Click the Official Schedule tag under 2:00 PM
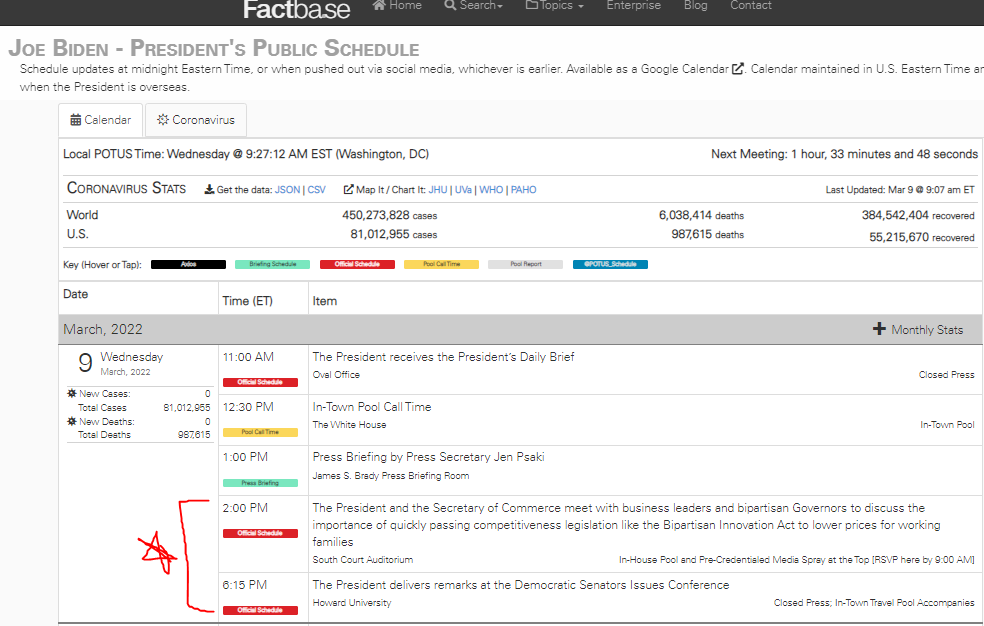The width and height of the screenshot is (984, 626). point(260,533)
